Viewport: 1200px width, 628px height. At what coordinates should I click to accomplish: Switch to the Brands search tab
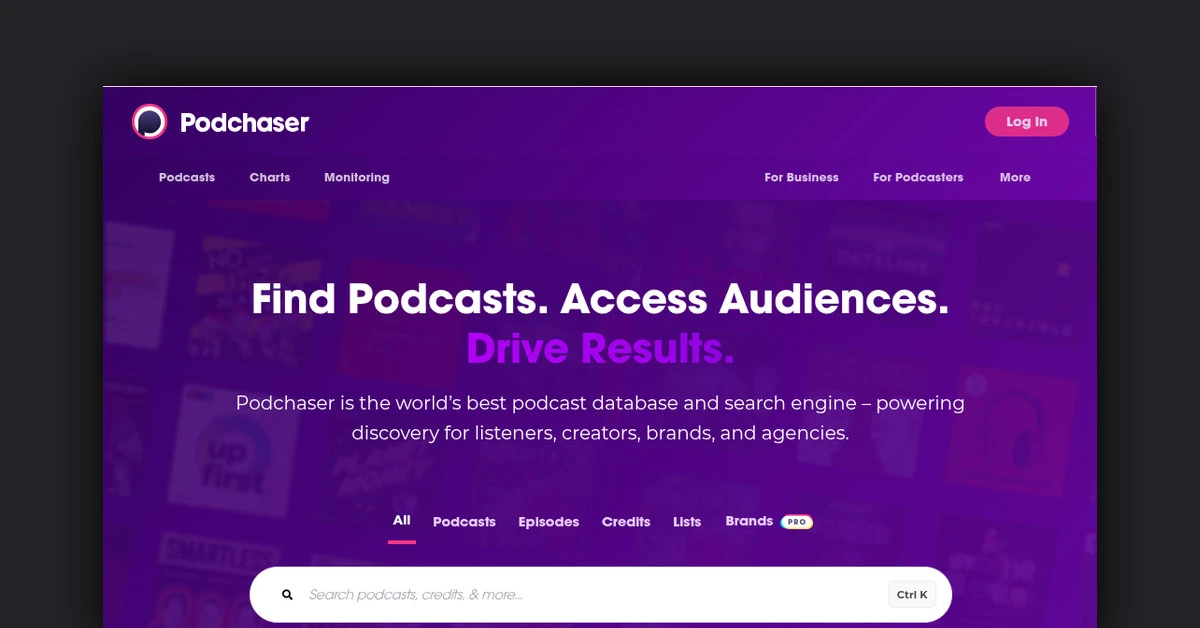coord(749,521)
